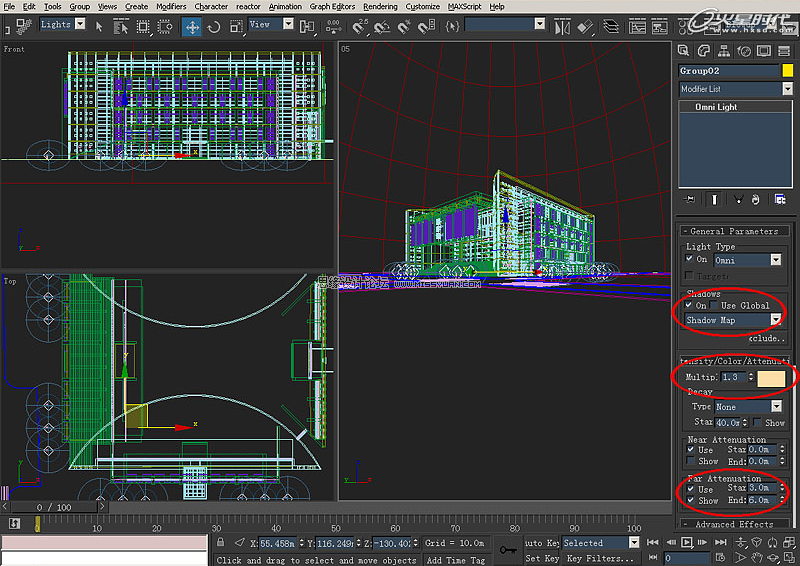
Task: Select the Move transform tool
Action: pyautogui.click(x=191, y=26)
